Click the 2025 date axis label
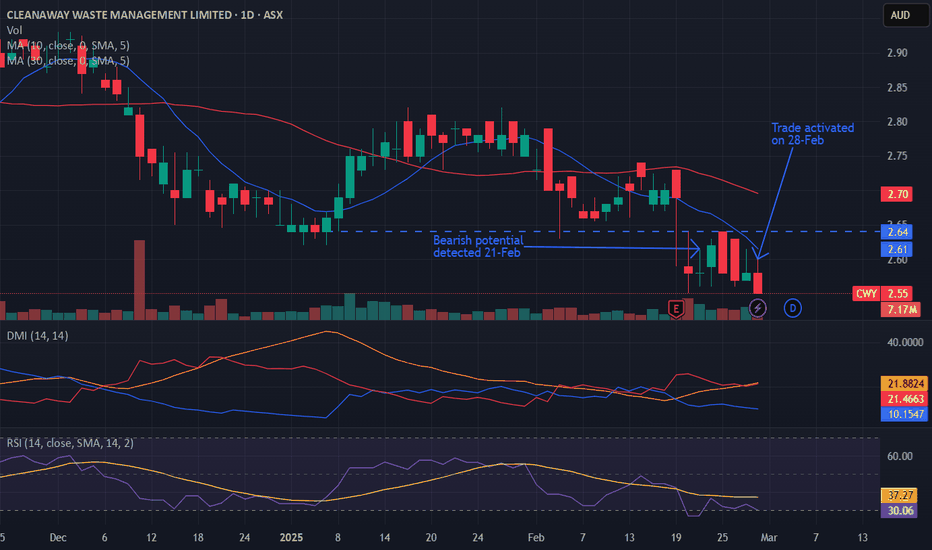This screenshot has width=932, height=550. coord(291,538)
